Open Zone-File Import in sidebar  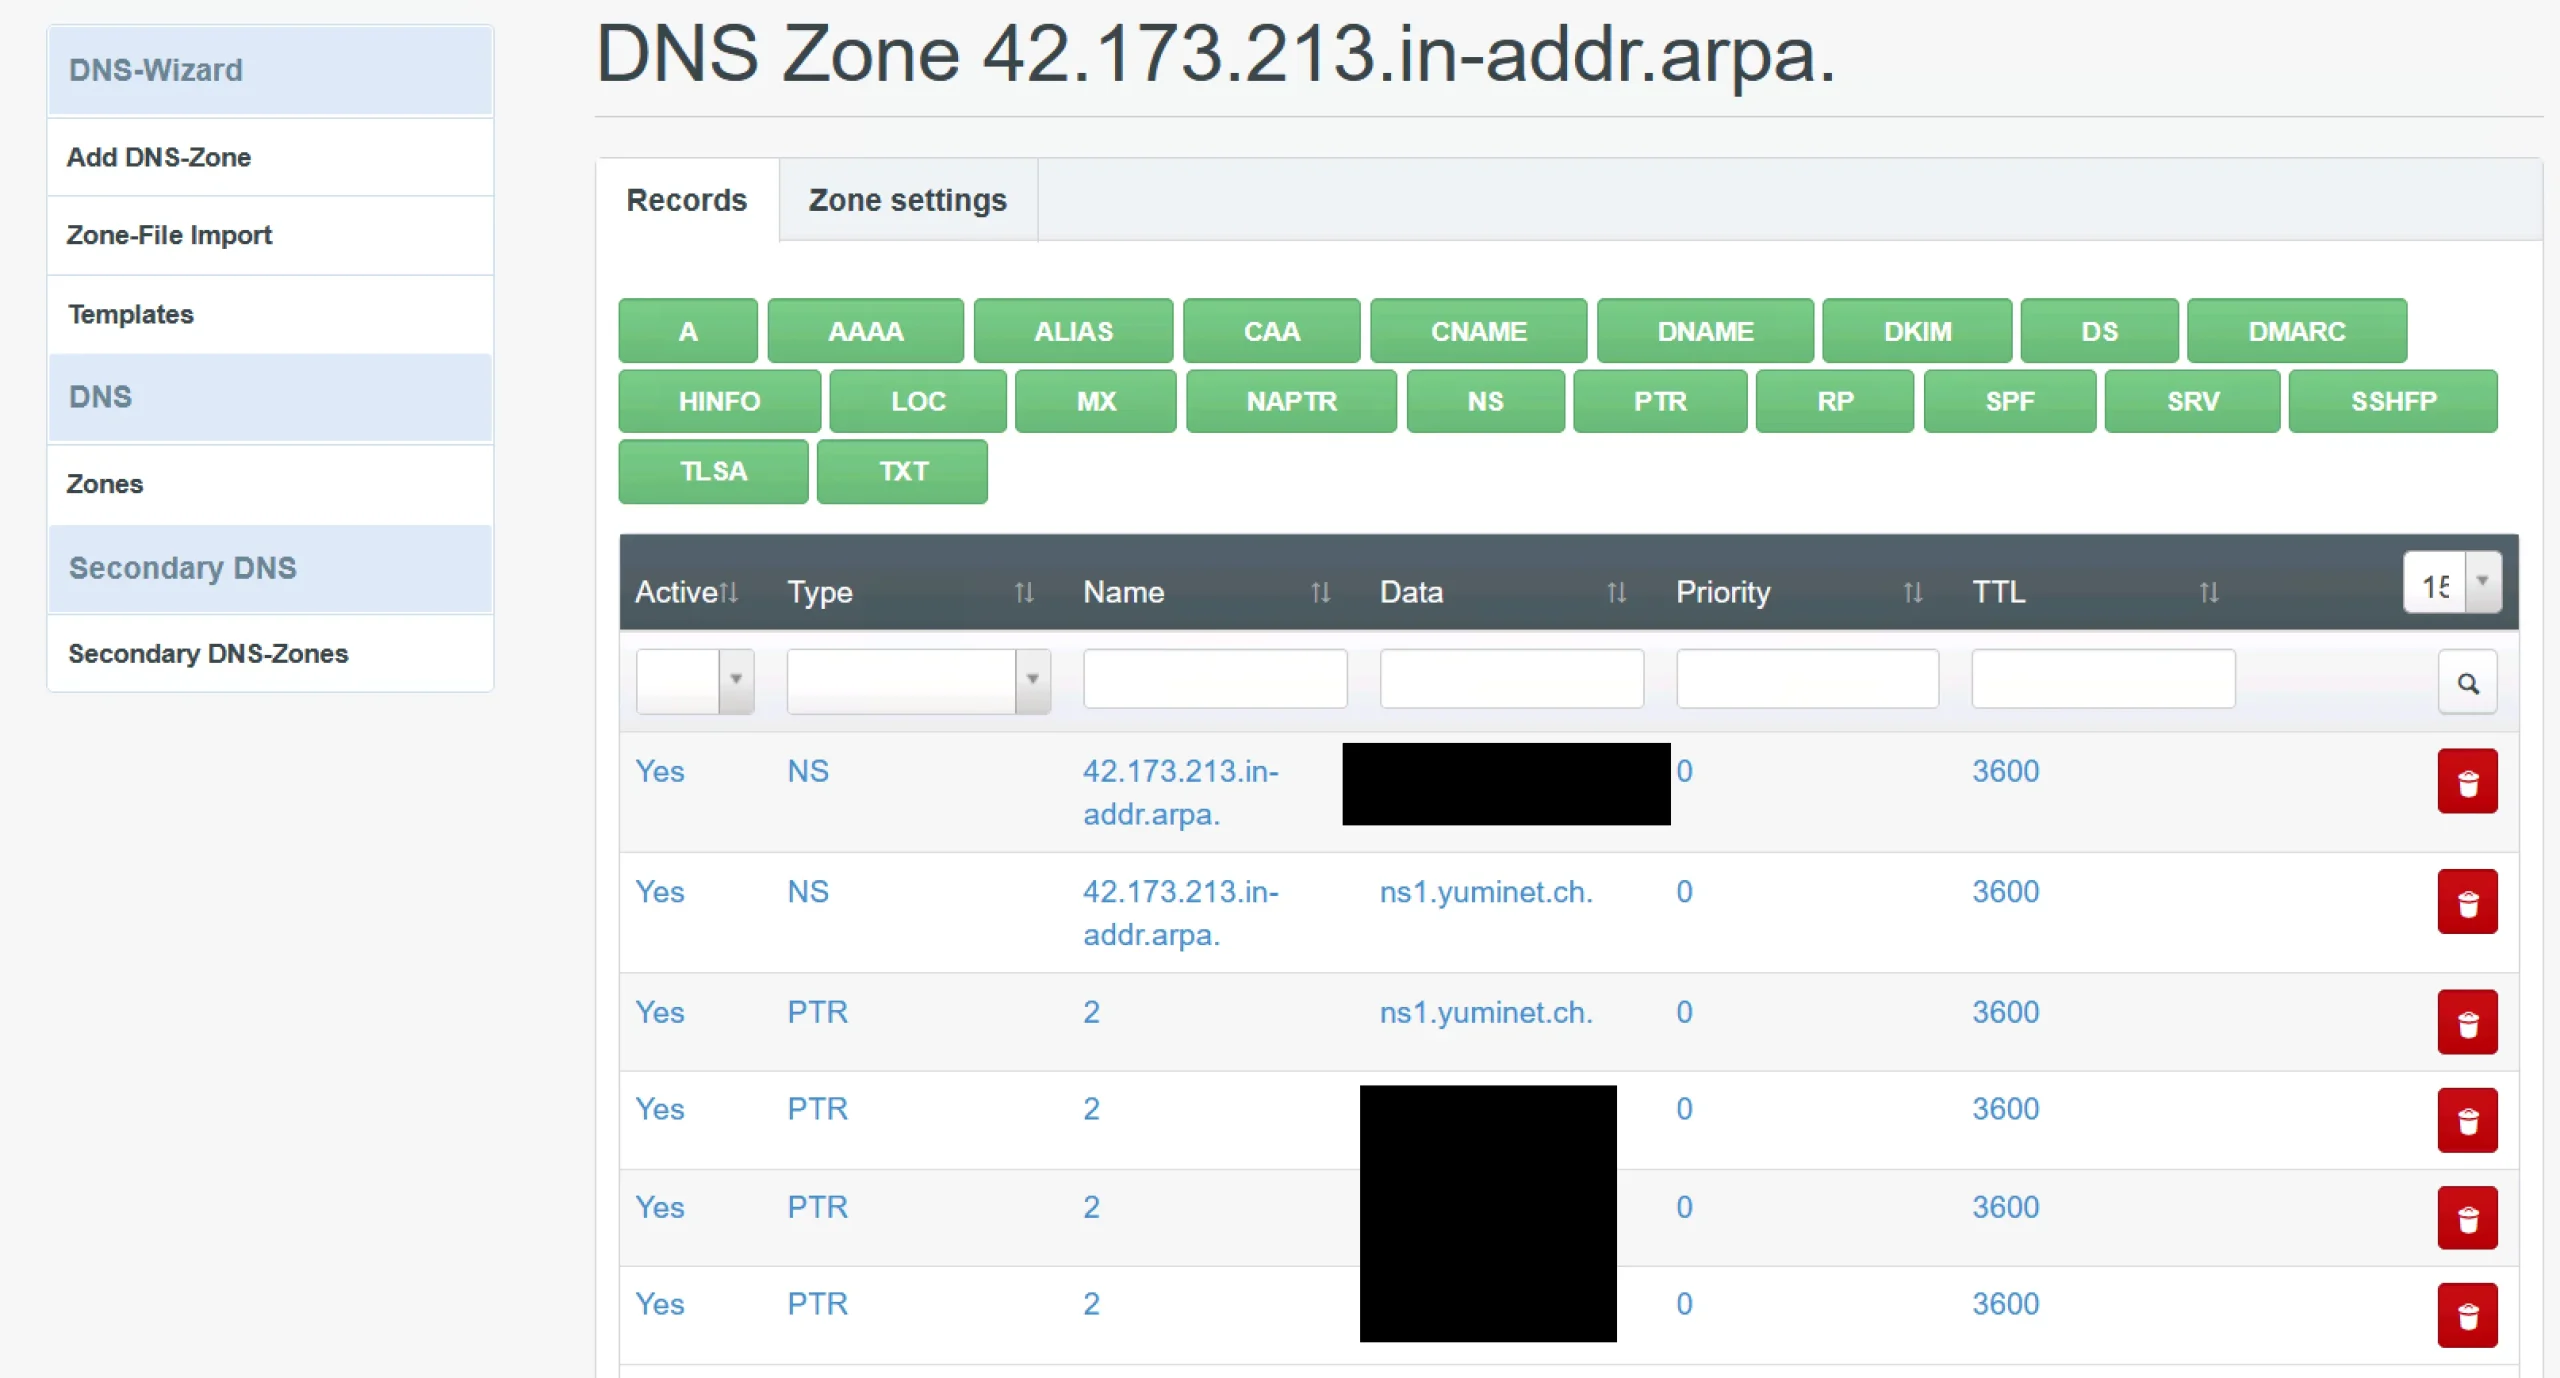pyautogui.click(x=169, y=235)
